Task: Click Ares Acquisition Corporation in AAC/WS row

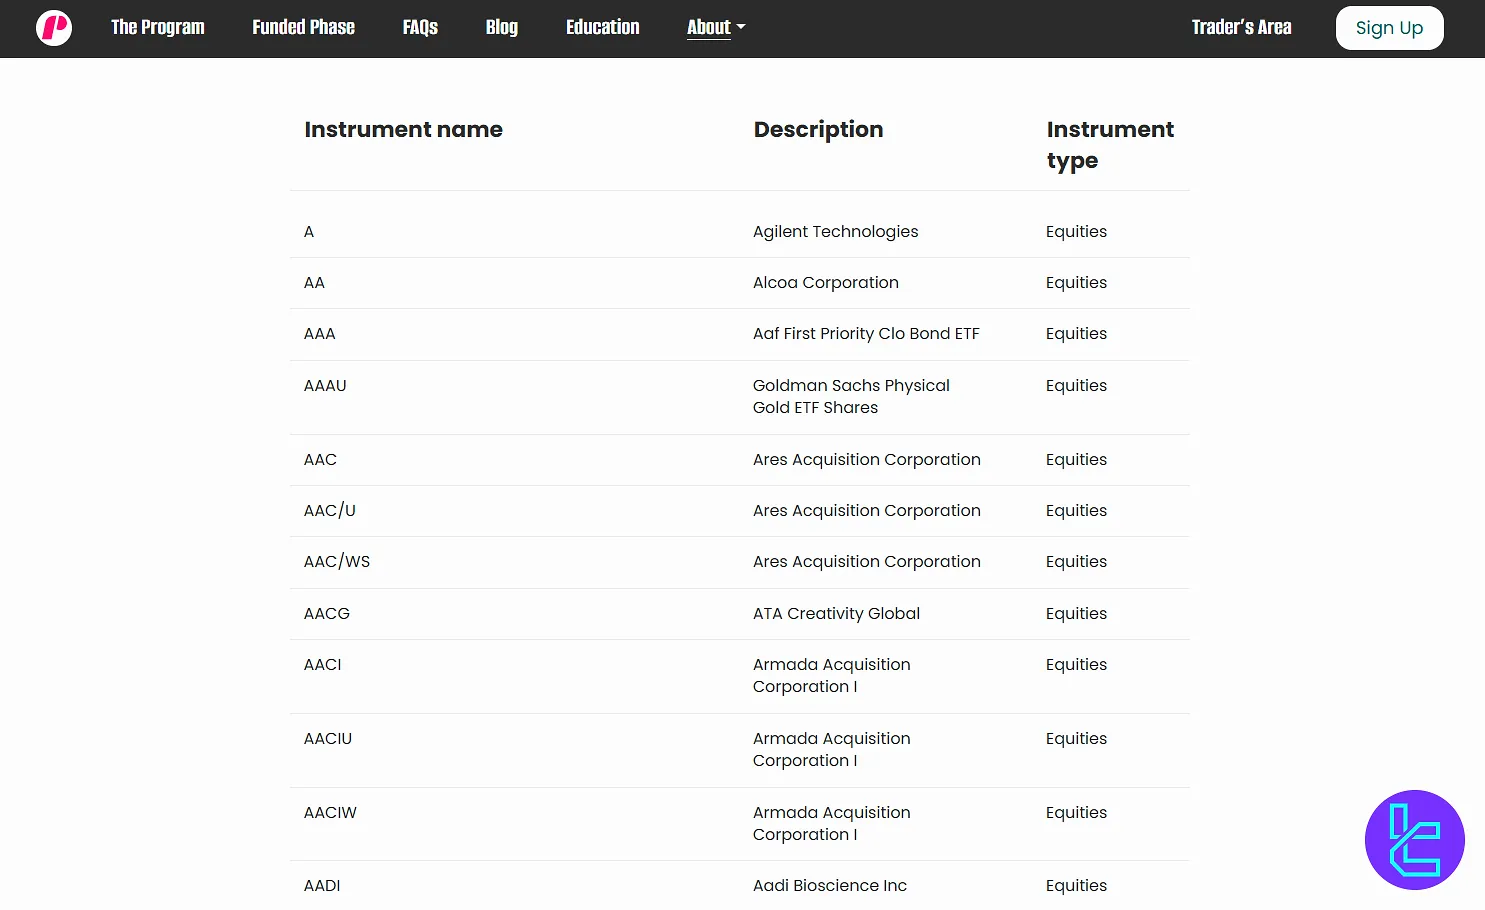Action: [x=866, y=562]
